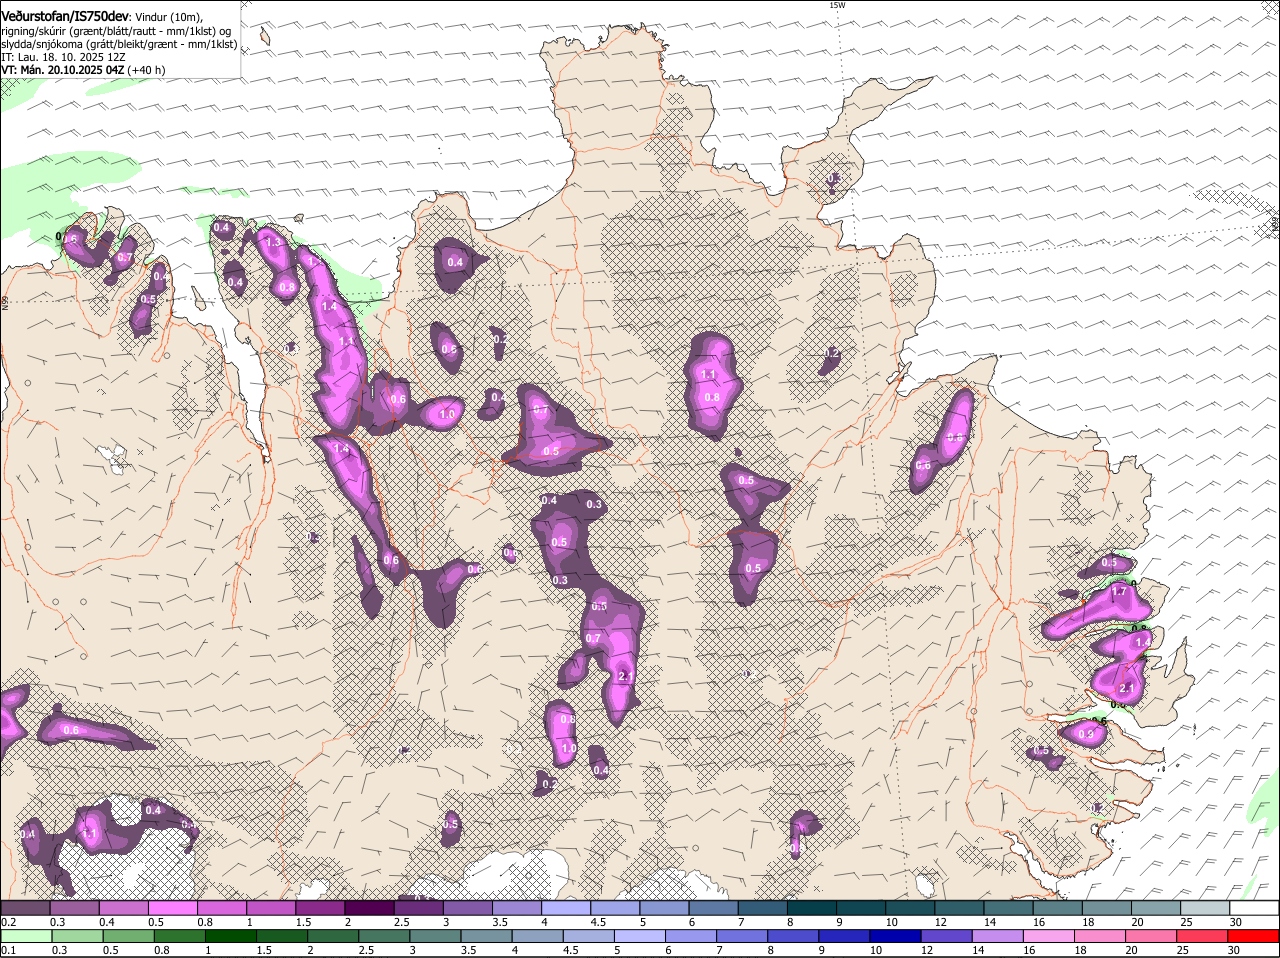Screen dimensions: 1280x958
Task: Choose the rain scale swatch between 4 and 4.5
Action: click(x=537, y=937)
